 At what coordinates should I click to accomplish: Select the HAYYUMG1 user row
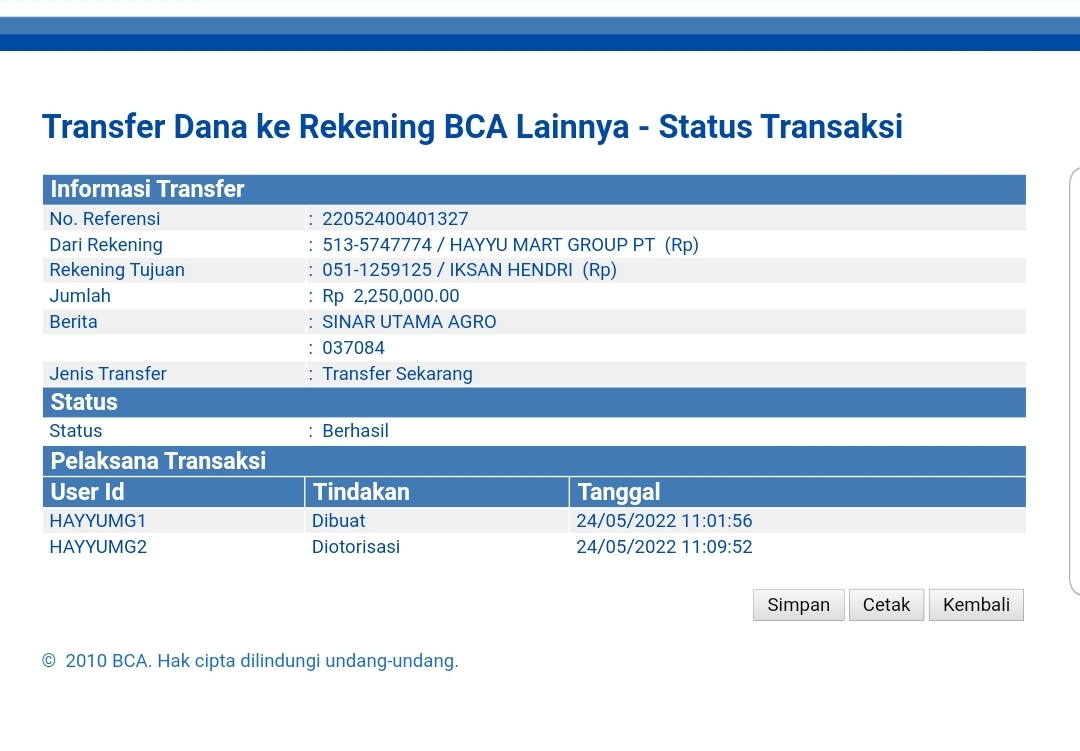(x=98, y=521)
